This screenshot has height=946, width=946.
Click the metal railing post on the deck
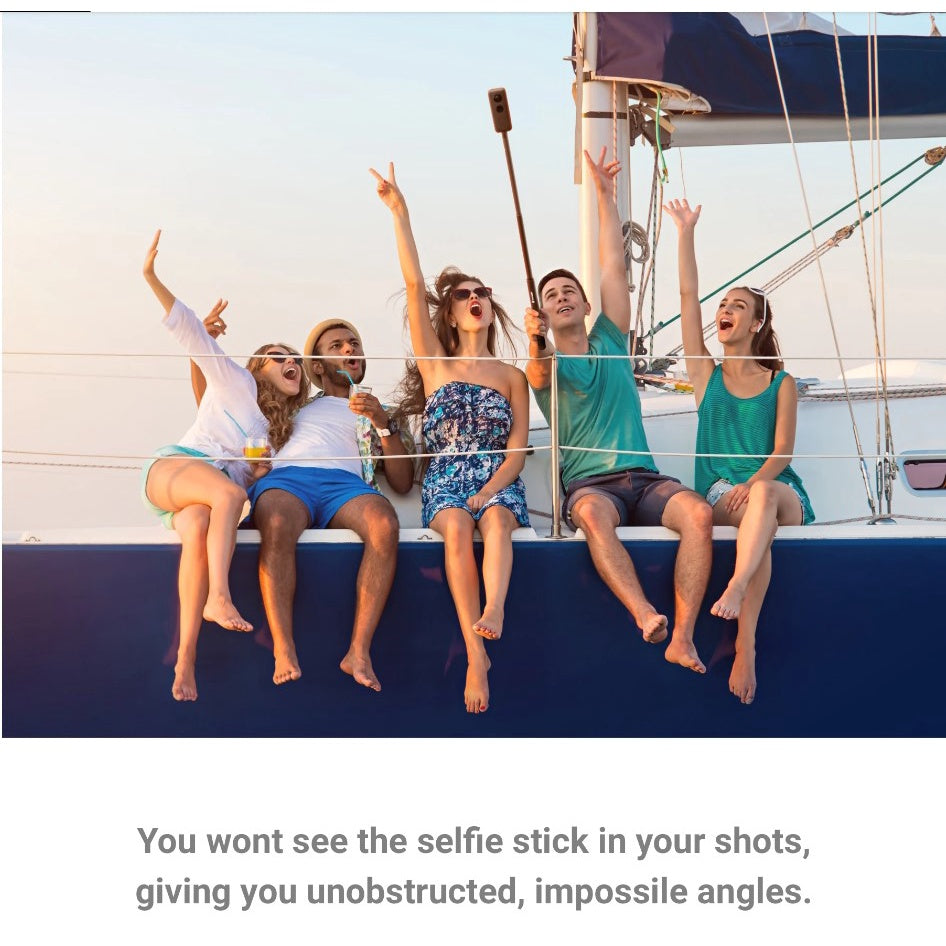point(555,446)
